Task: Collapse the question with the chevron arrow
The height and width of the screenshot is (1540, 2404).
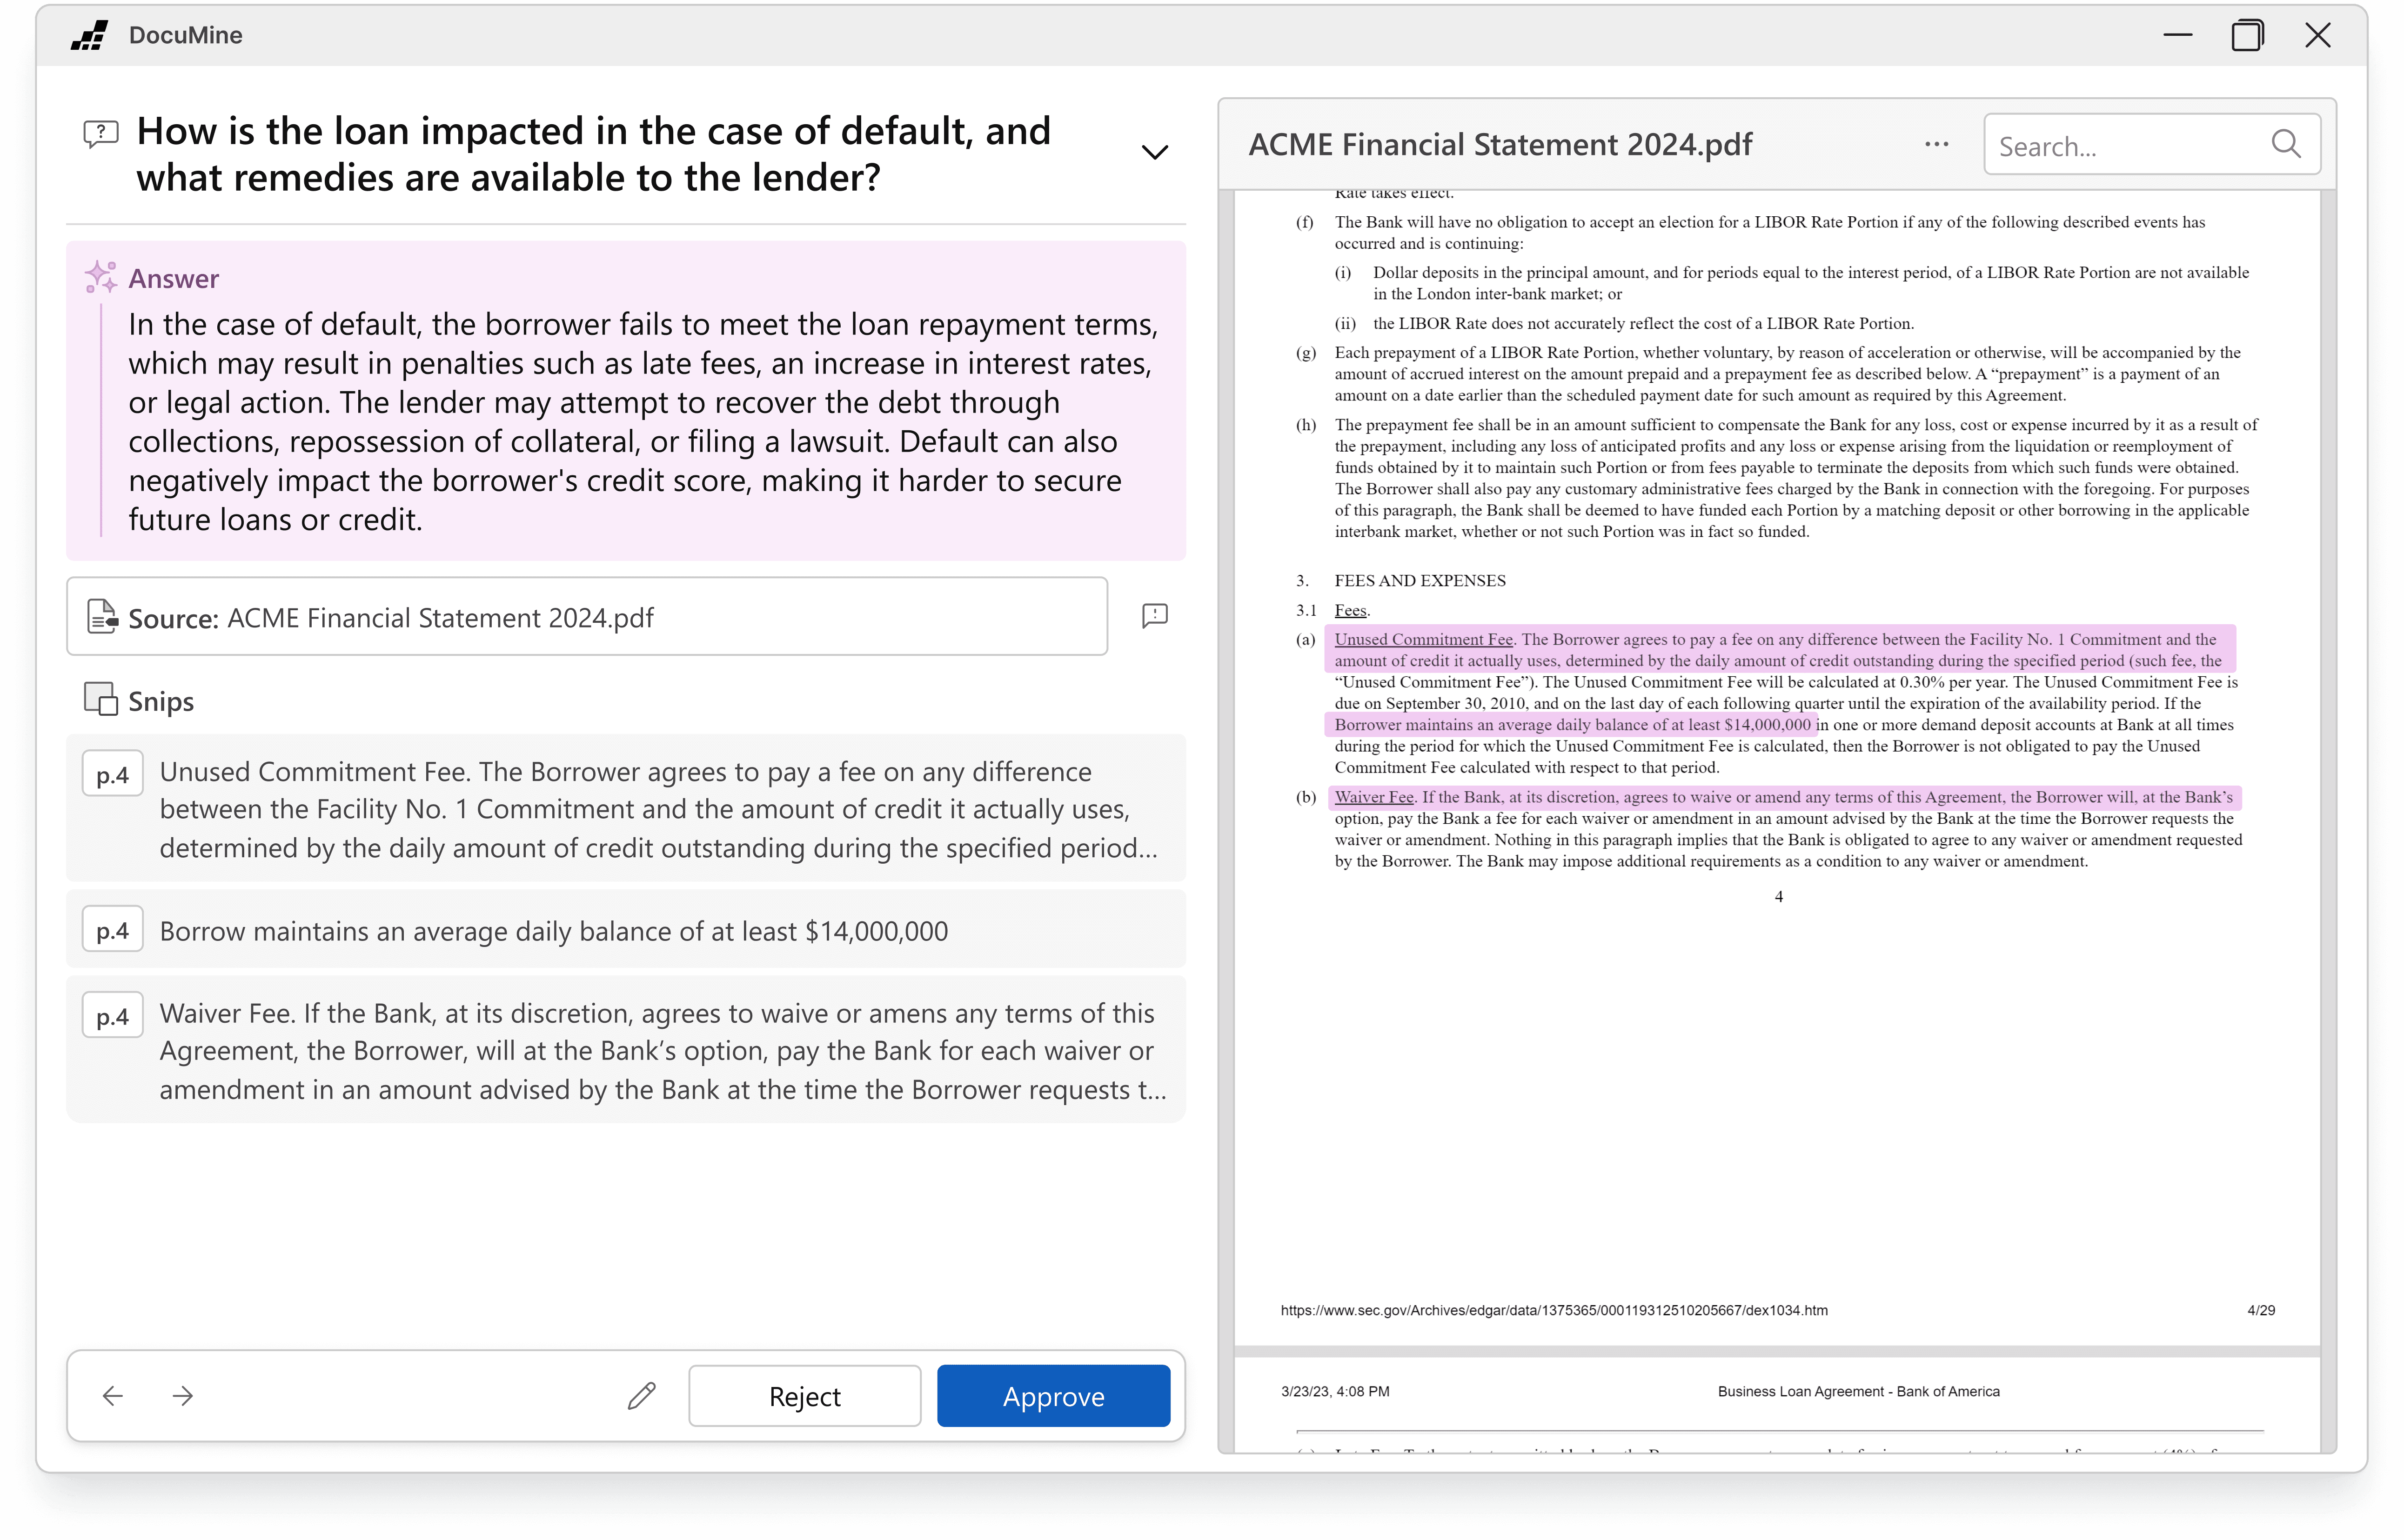Action: click(1154, 152)
